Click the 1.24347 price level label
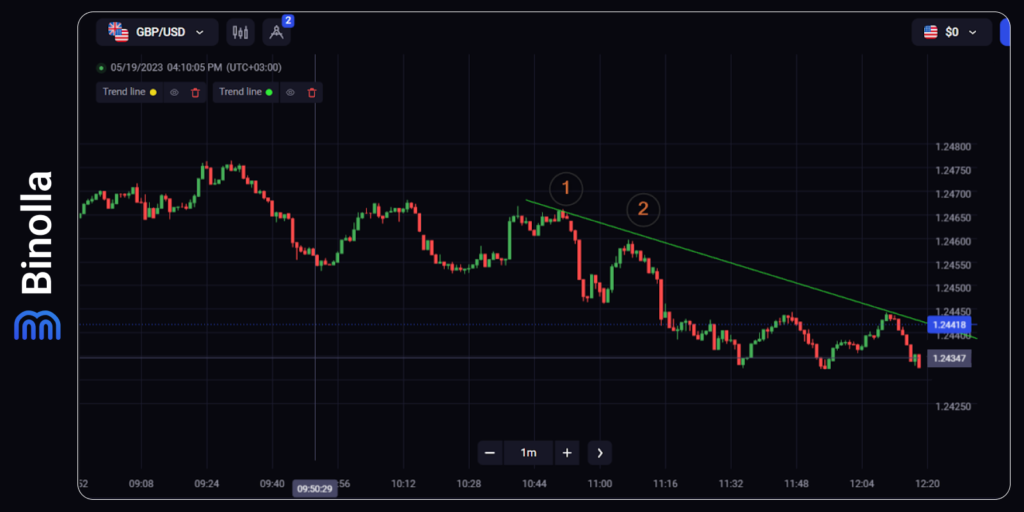This screenshot has width=1024, height=512. point(949,359)
